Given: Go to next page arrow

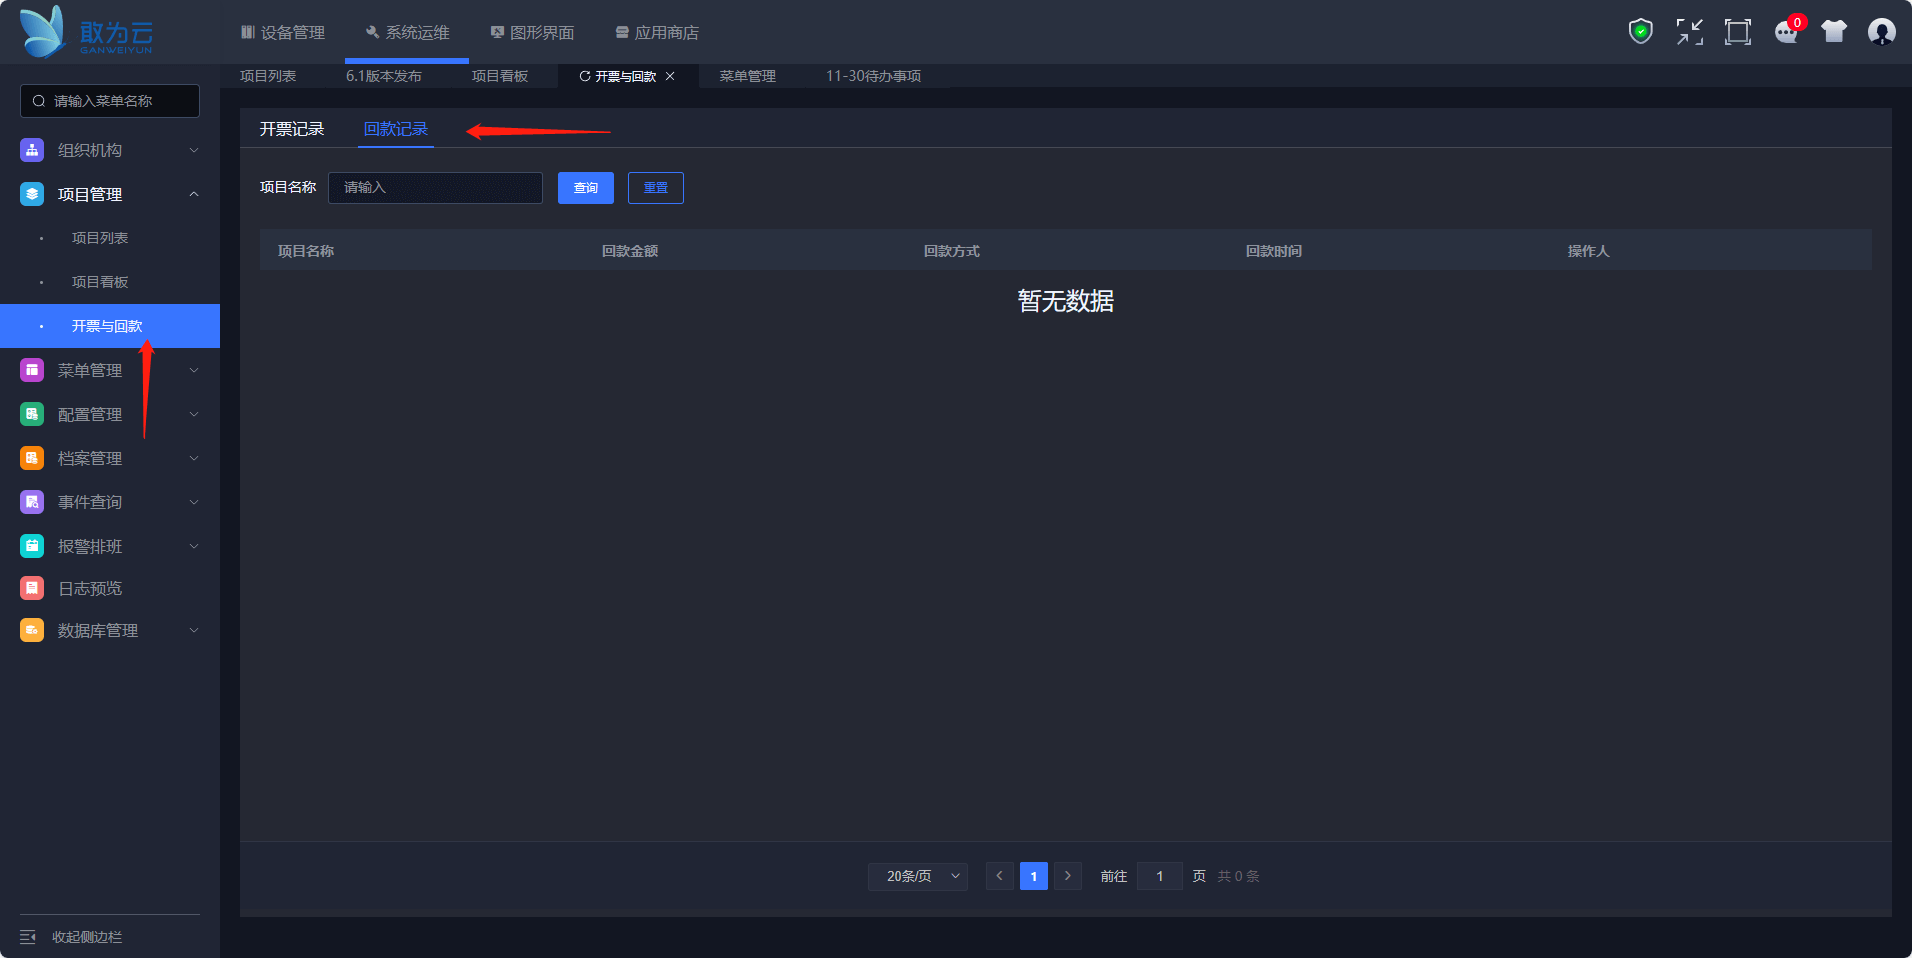Looking at the screenshot, I should click(x=1068, y=876).
